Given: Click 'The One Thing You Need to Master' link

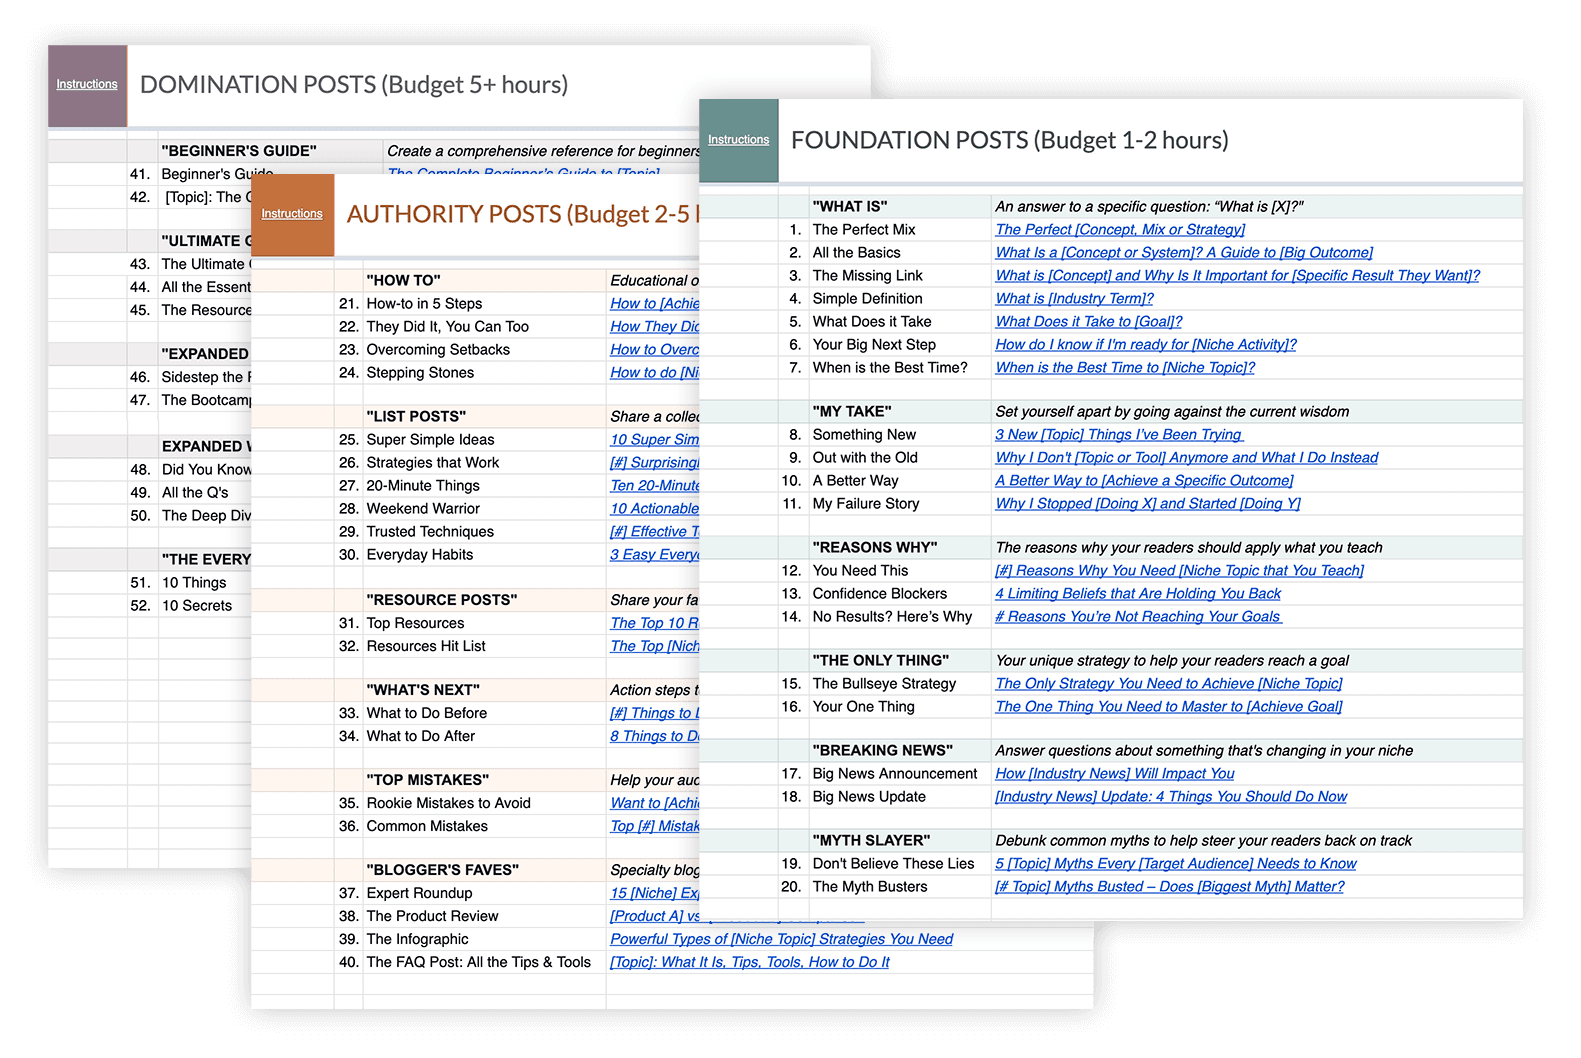Looking at the screenshot, I should point(1169,707).
